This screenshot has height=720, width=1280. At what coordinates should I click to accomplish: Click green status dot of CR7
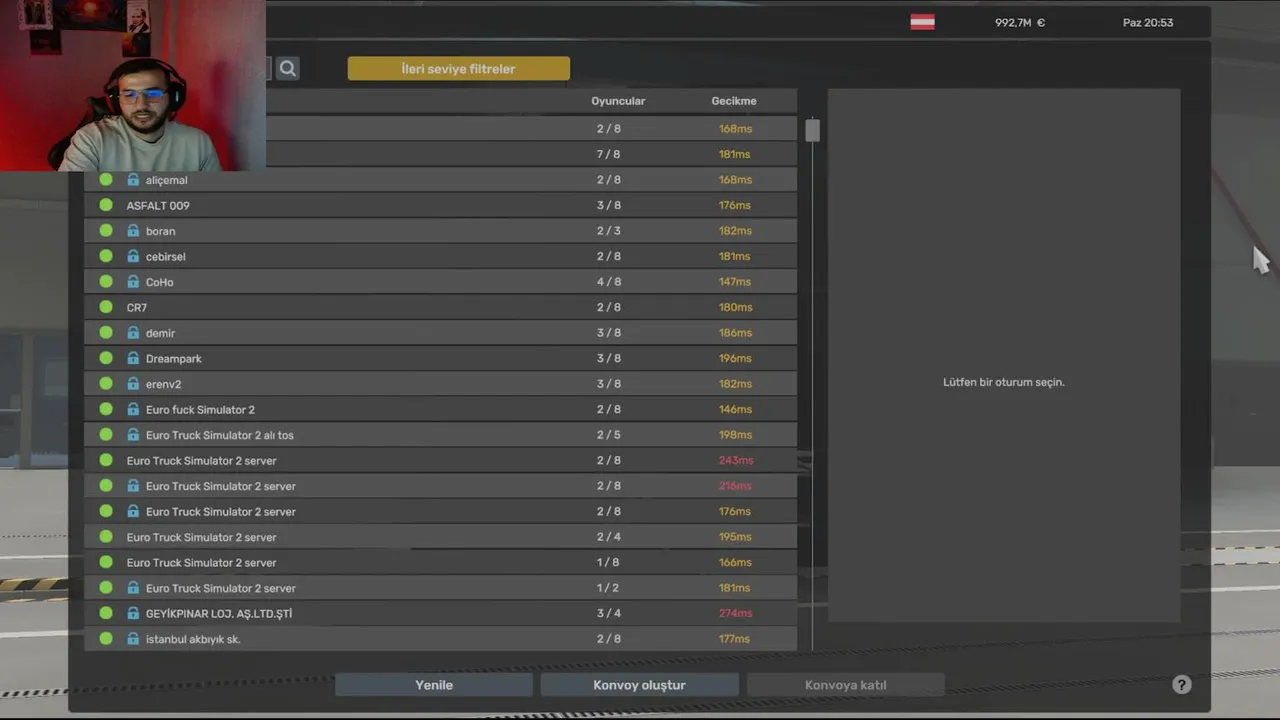click(x=106, y=307)
